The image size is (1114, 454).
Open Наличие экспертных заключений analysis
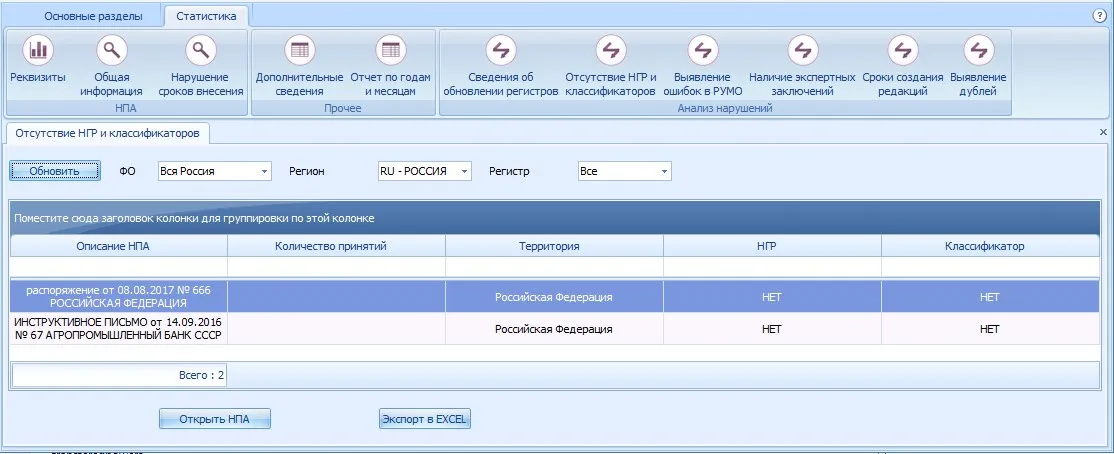coord(802,66)
